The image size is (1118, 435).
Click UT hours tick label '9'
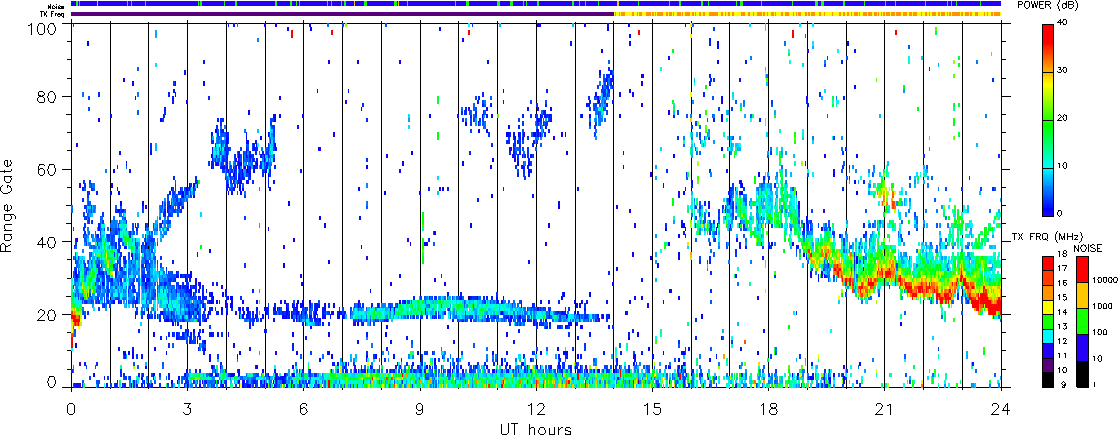(420, 409)
